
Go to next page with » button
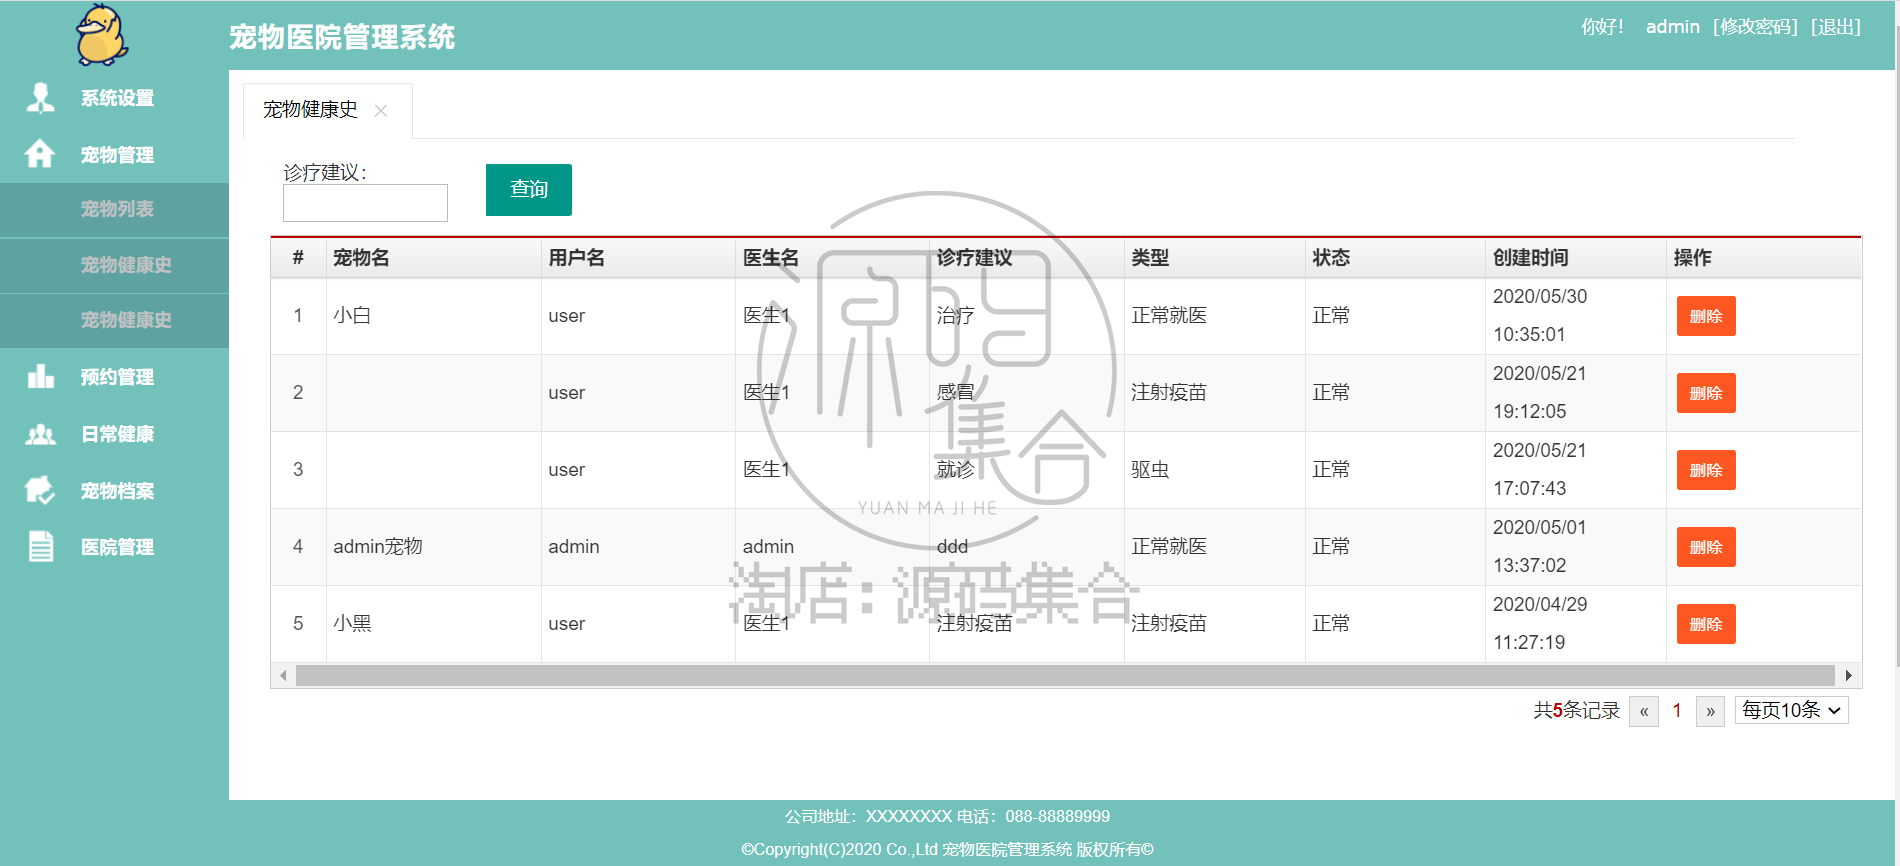(x=1710, y=711)
